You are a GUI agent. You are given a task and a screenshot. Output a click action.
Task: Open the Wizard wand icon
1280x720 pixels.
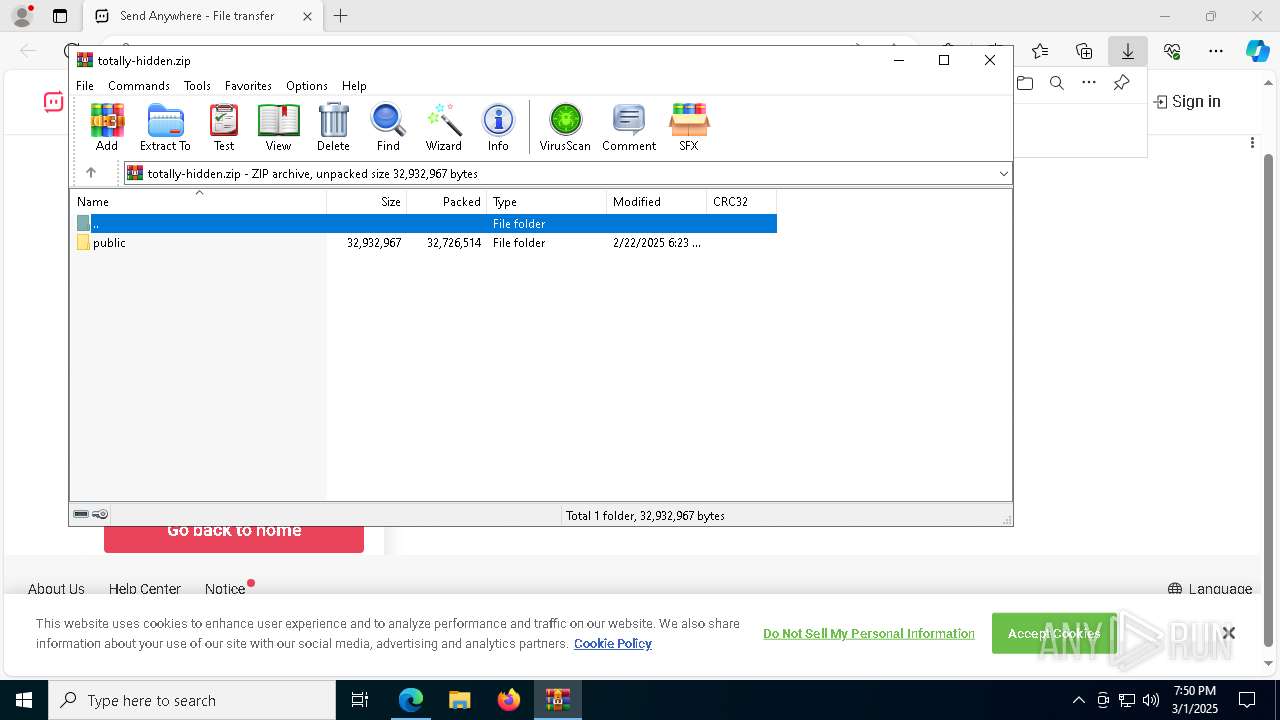pos(443,127)
